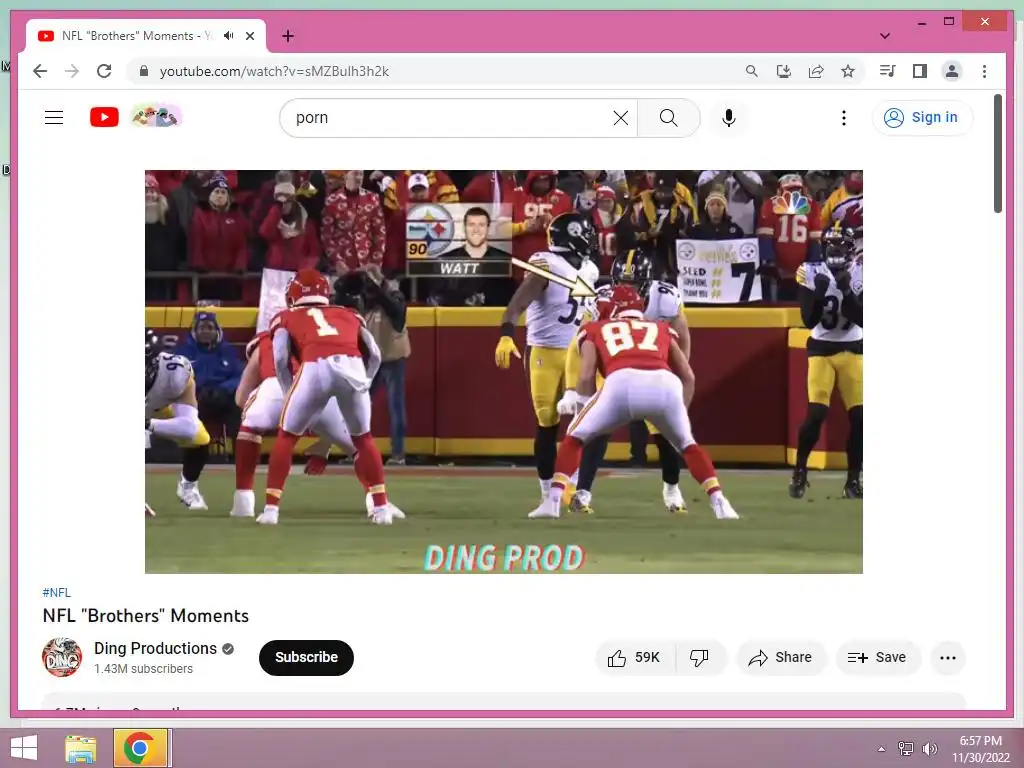1024x768 pixels.
Task: Click Sign in button
Action: point(921,118)
